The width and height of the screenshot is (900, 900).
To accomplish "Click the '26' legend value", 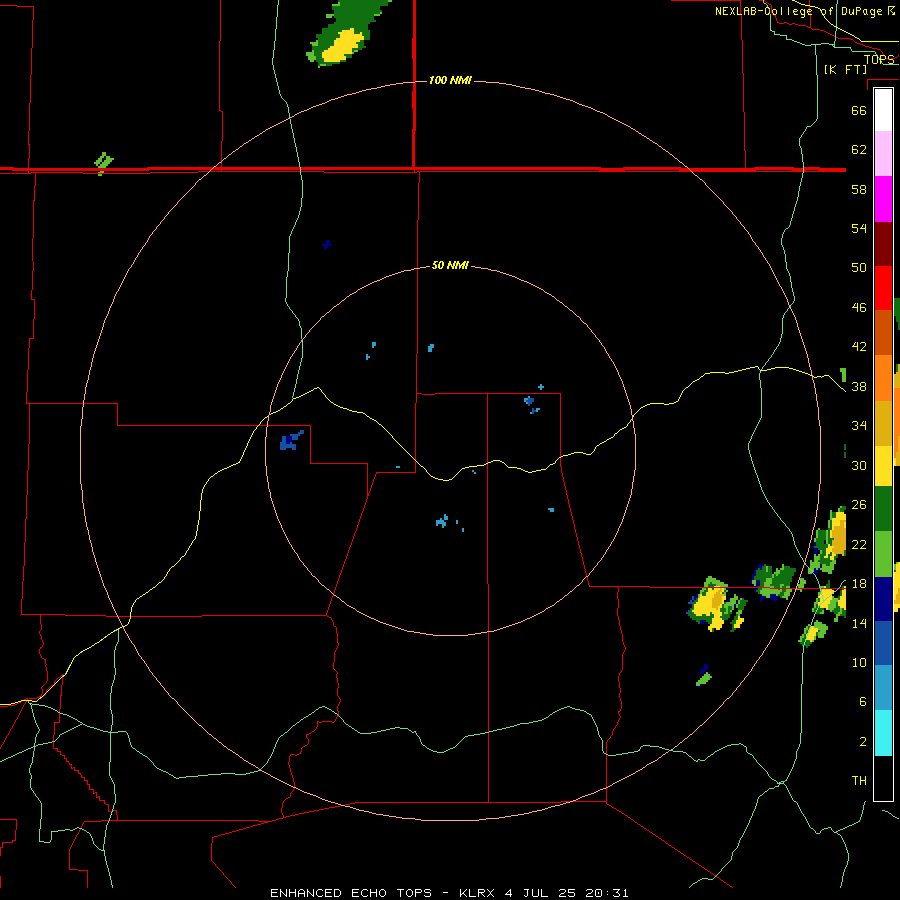I will [x=859, y=505].
